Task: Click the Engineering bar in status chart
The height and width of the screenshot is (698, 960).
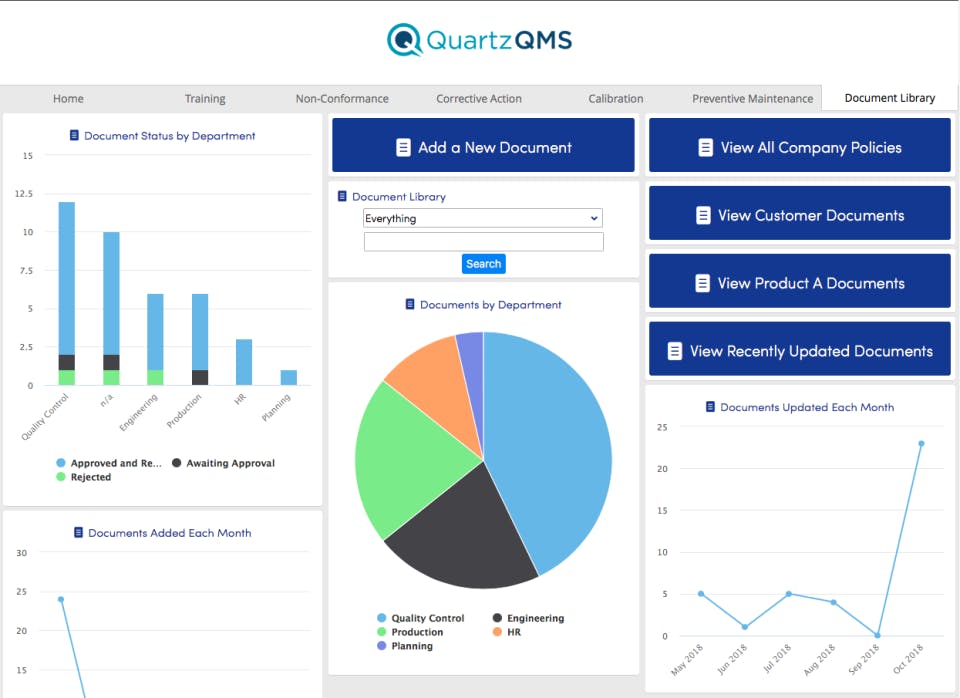Action: point(156,332)
